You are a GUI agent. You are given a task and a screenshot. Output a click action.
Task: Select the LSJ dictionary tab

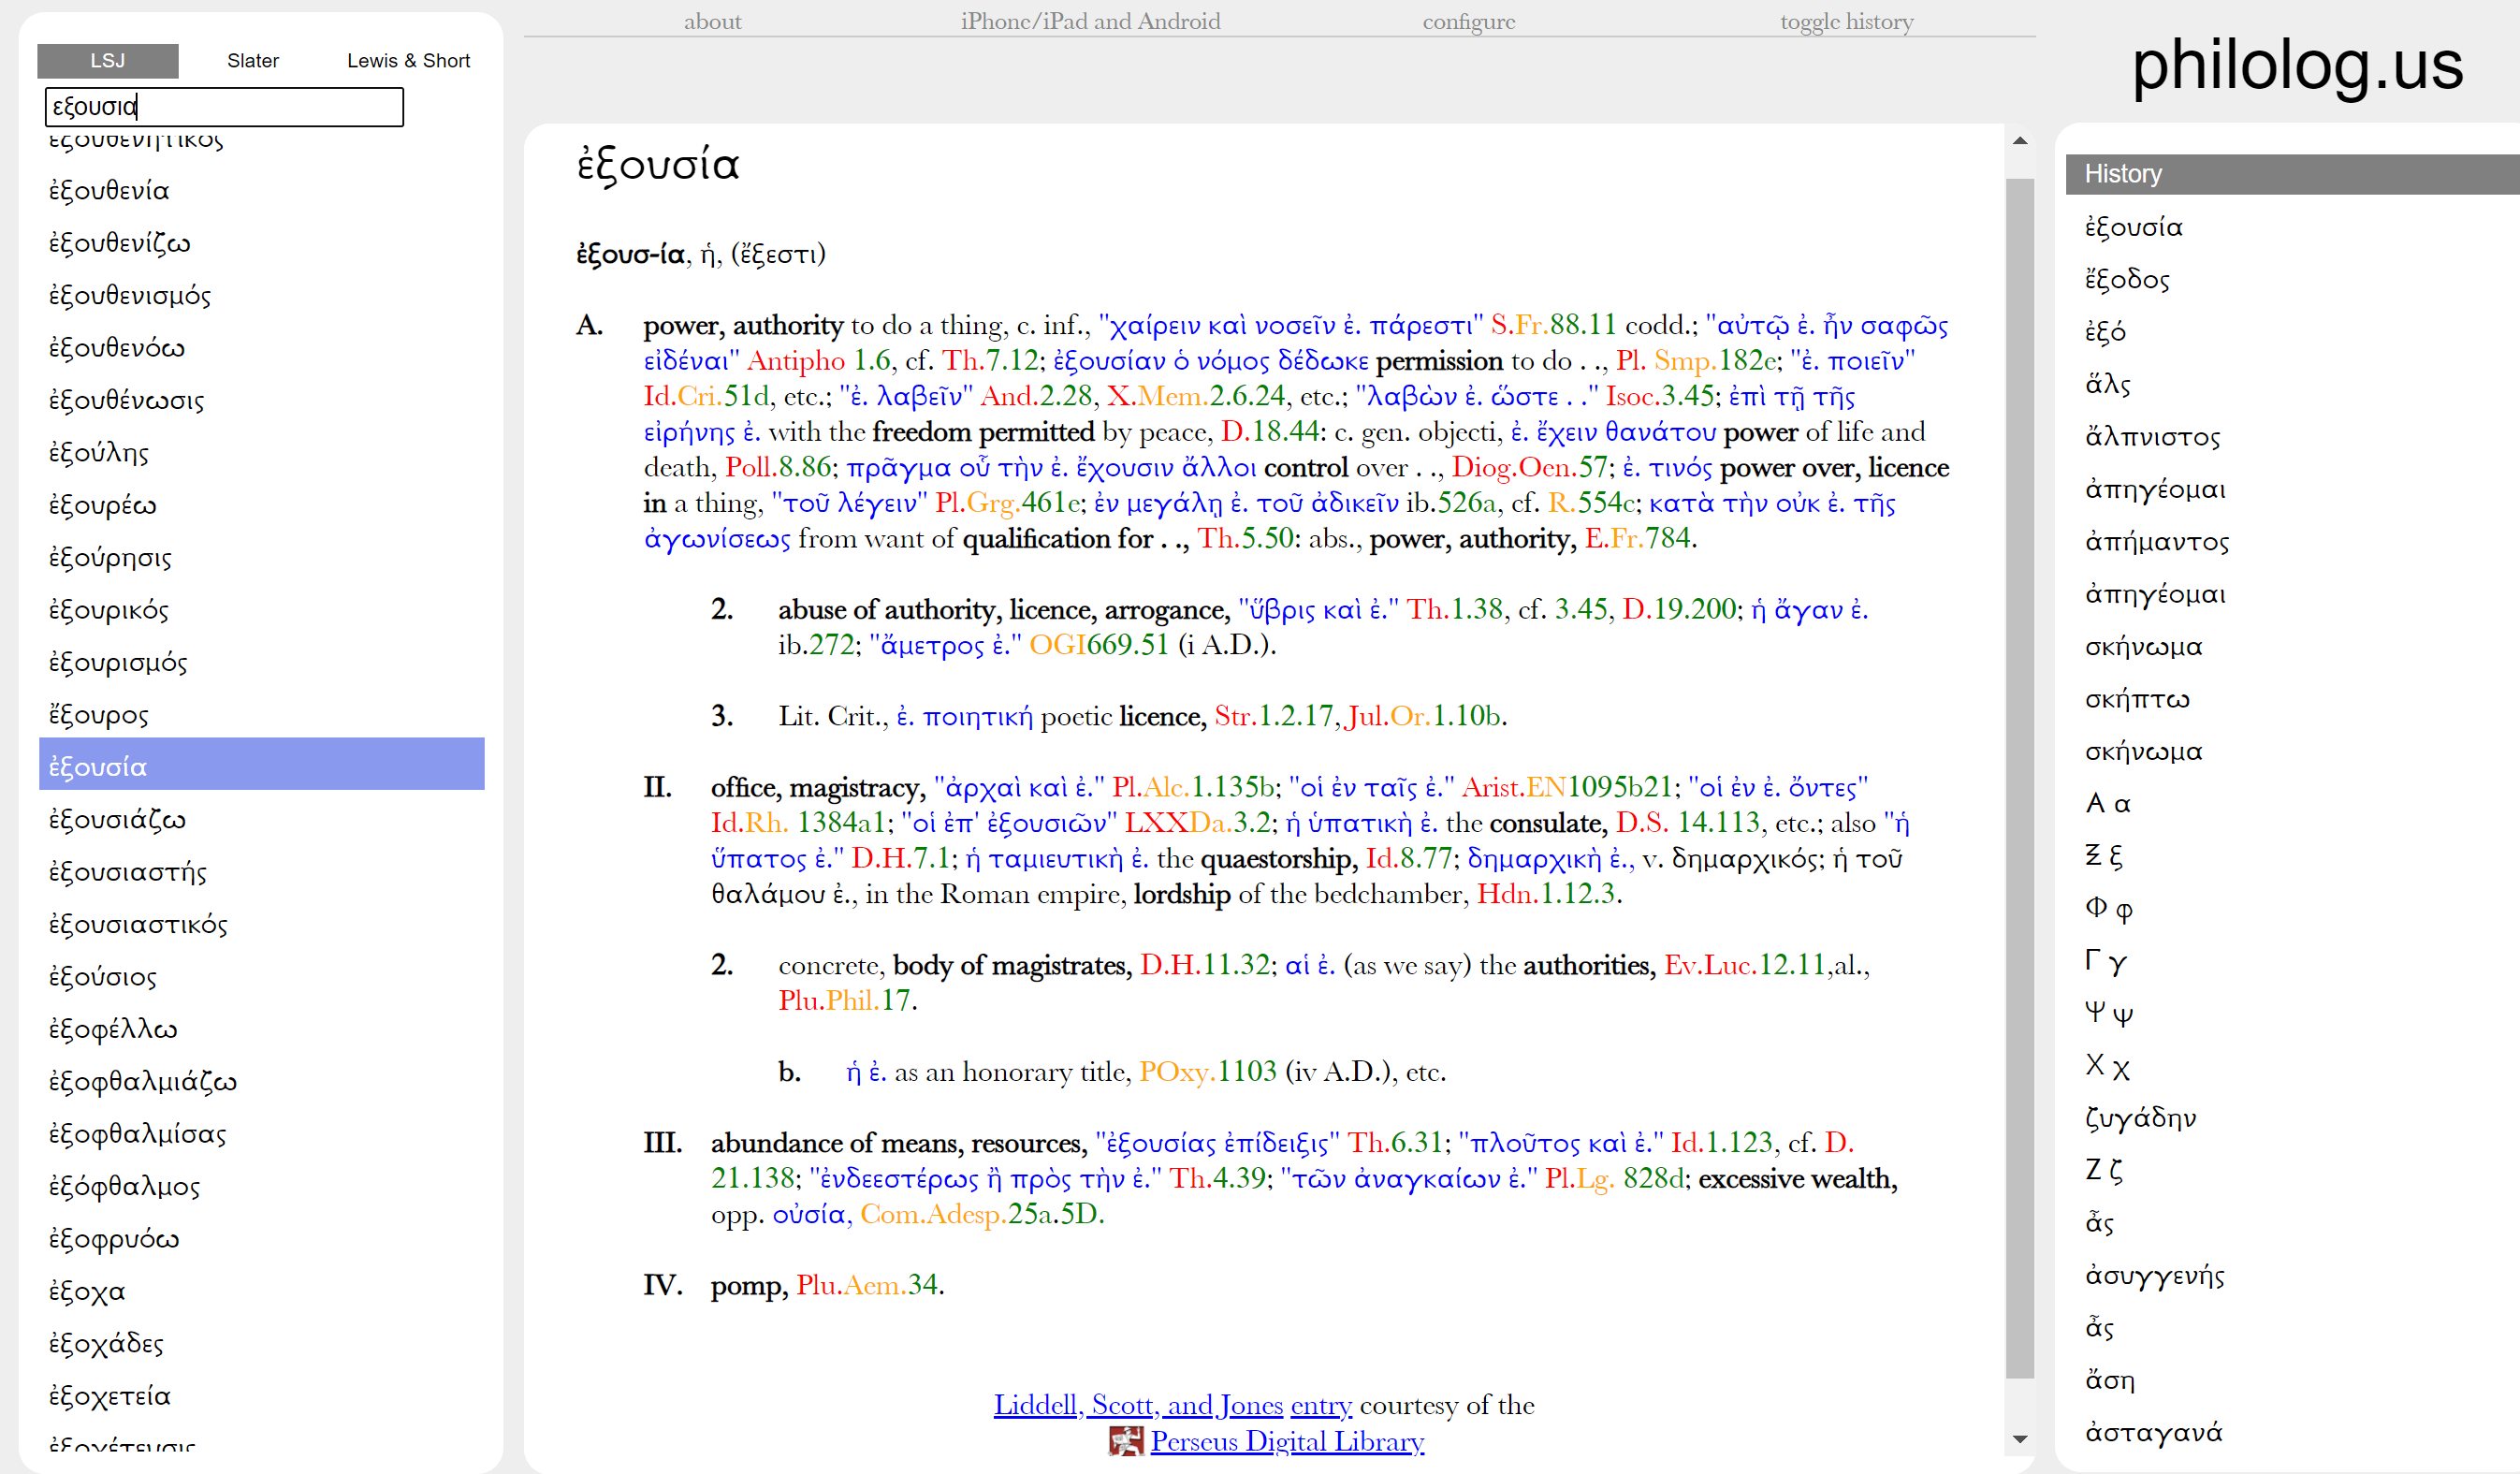[x=108, y=61]
